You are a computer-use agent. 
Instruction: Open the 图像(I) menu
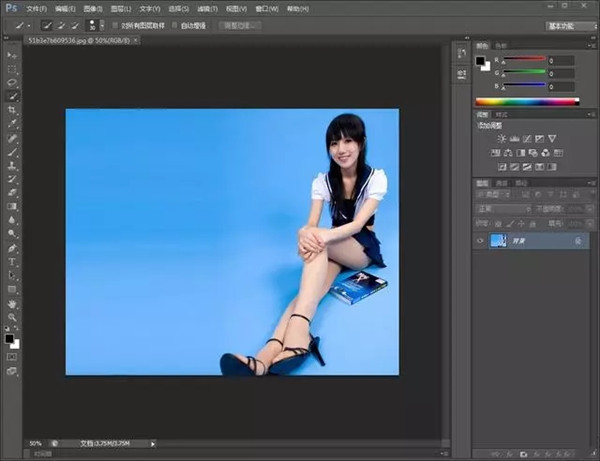[x=93, y=8]
